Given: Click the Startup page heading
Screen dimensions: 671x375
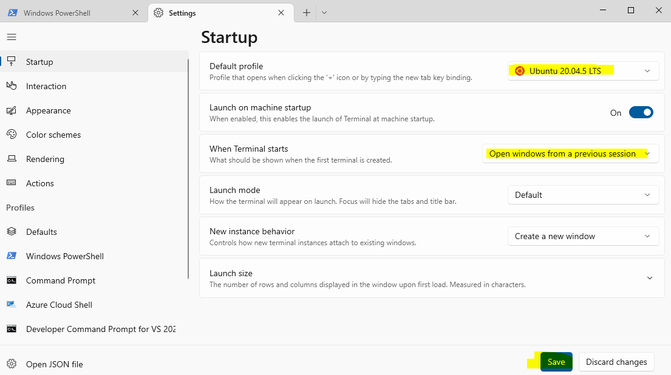Looking at the screenshot, I should point(229,37).
